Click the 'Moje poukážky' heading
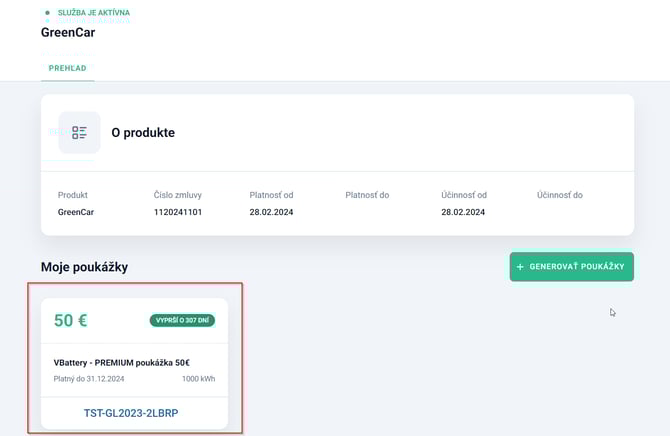Viewport: 670px width, 436px height. click(85, 267)
